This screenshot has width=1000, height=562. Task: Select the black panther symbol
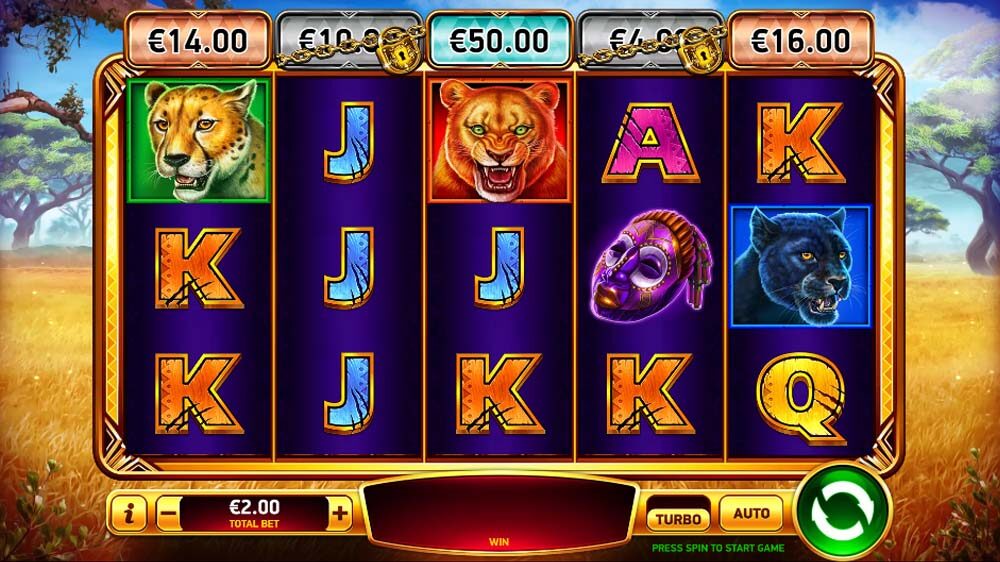click(800, 266)
